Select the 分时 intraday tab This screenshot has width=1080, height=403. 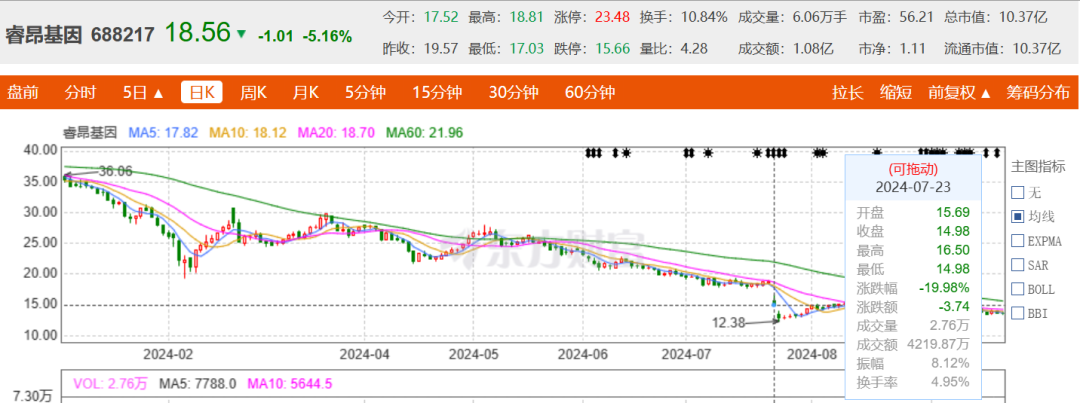pyautogui.click(x=81, y=93)
